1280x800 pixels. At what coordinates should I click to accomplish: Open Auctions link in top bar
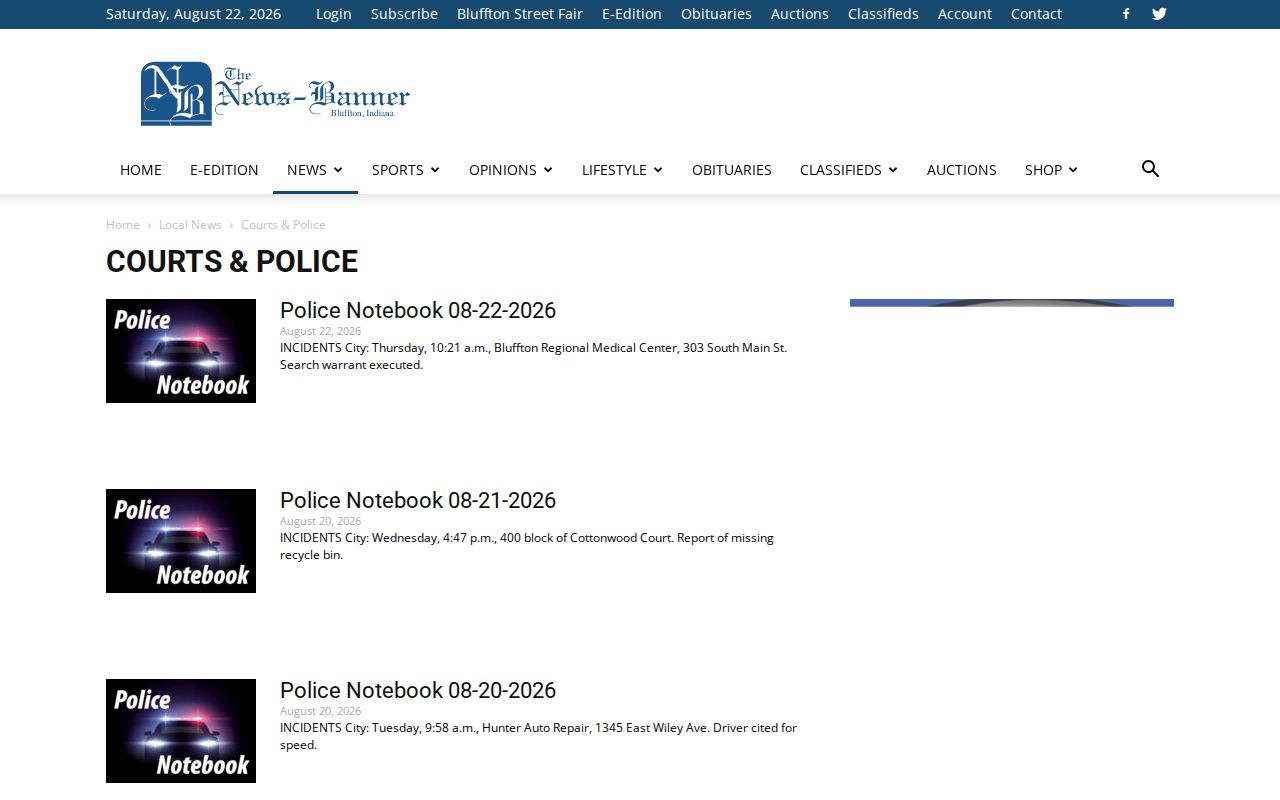(x=800, y=14)
